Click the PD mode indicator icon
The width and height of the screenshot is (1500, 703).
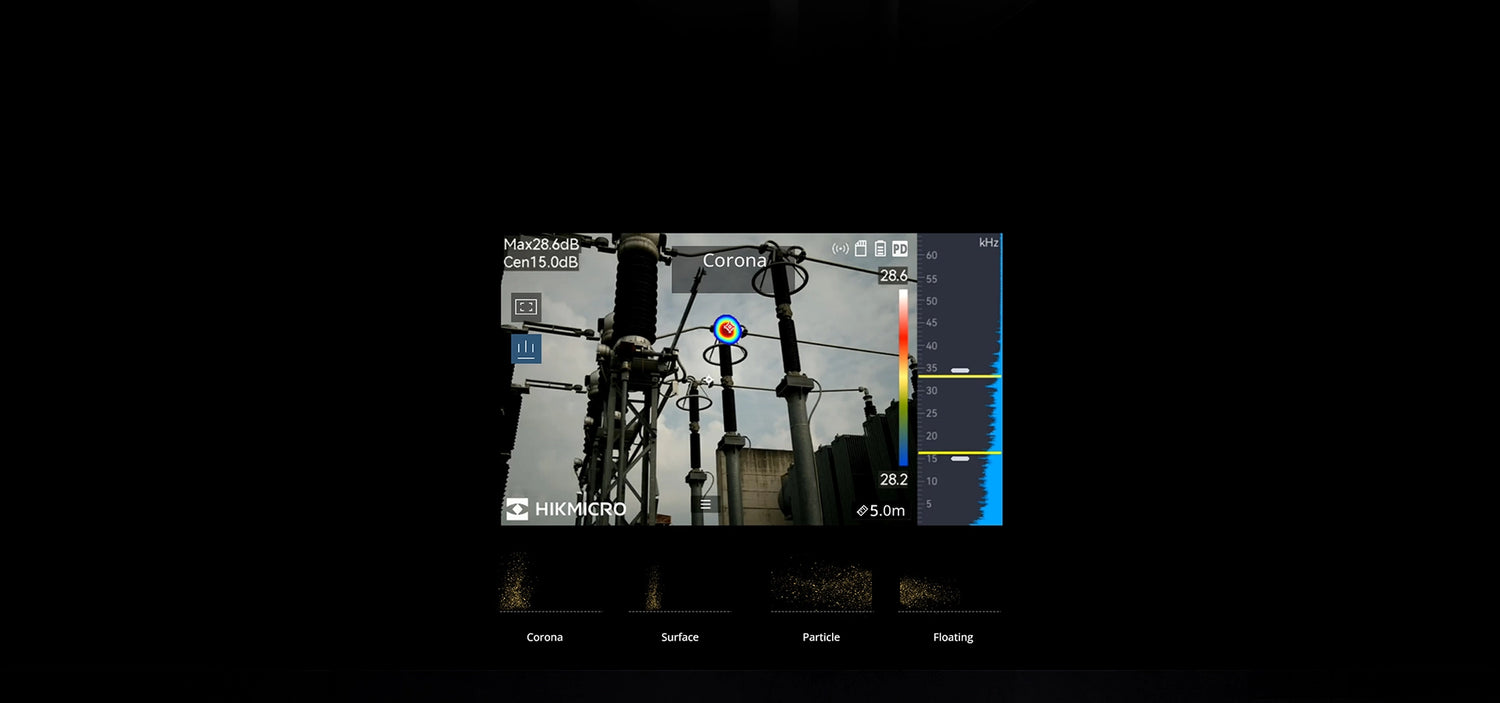(x=900, y=249)
